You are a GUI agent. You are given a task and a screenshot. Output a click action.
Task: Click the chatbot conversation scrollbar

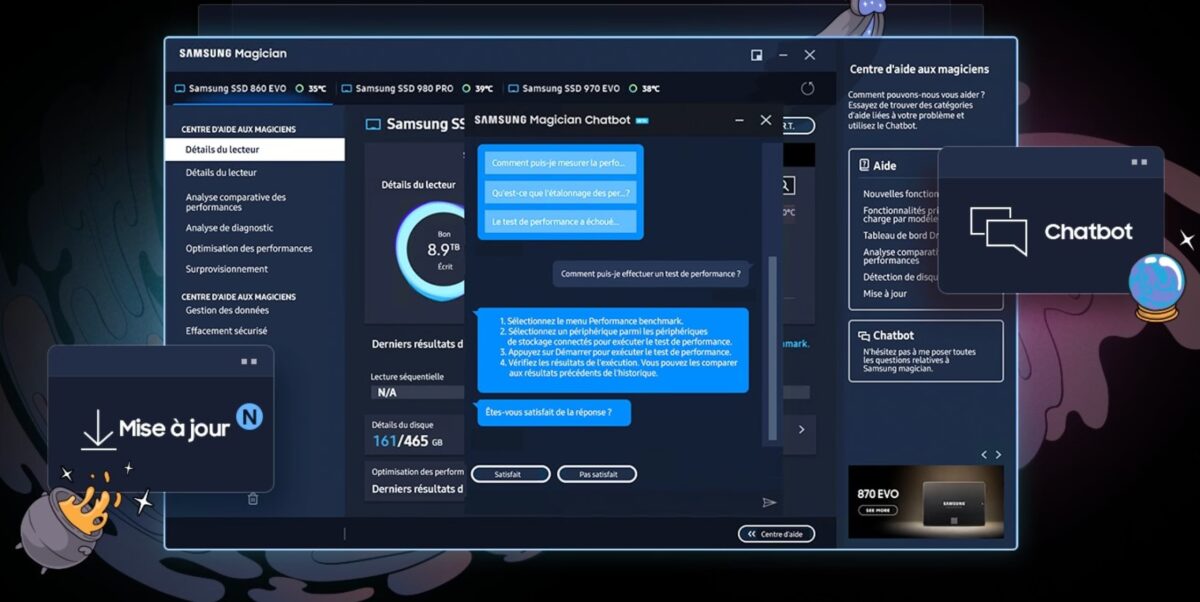click(x=771, y=350)
